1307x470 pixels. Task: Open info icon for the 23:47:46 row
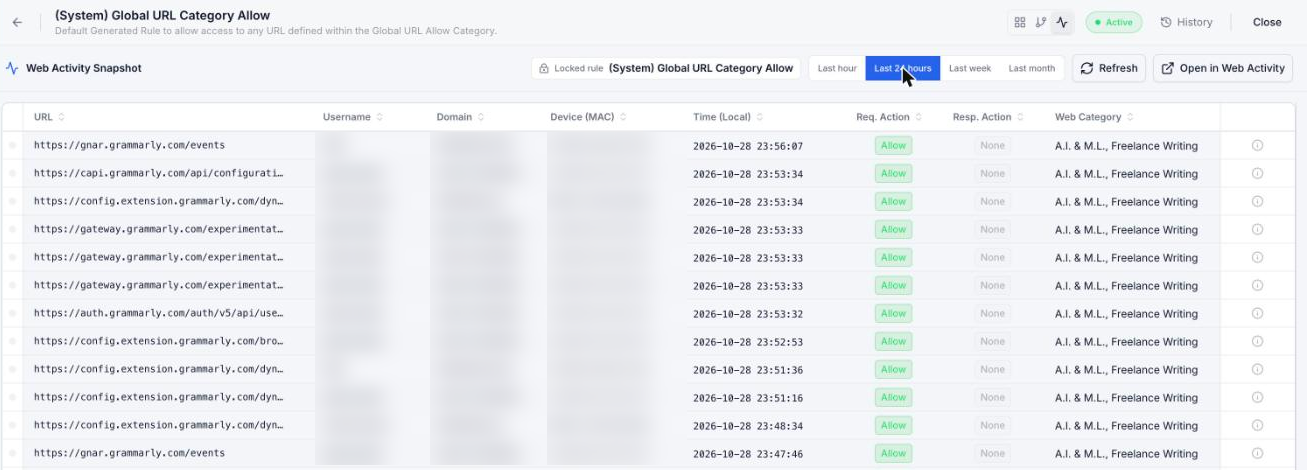[1257, 453]
